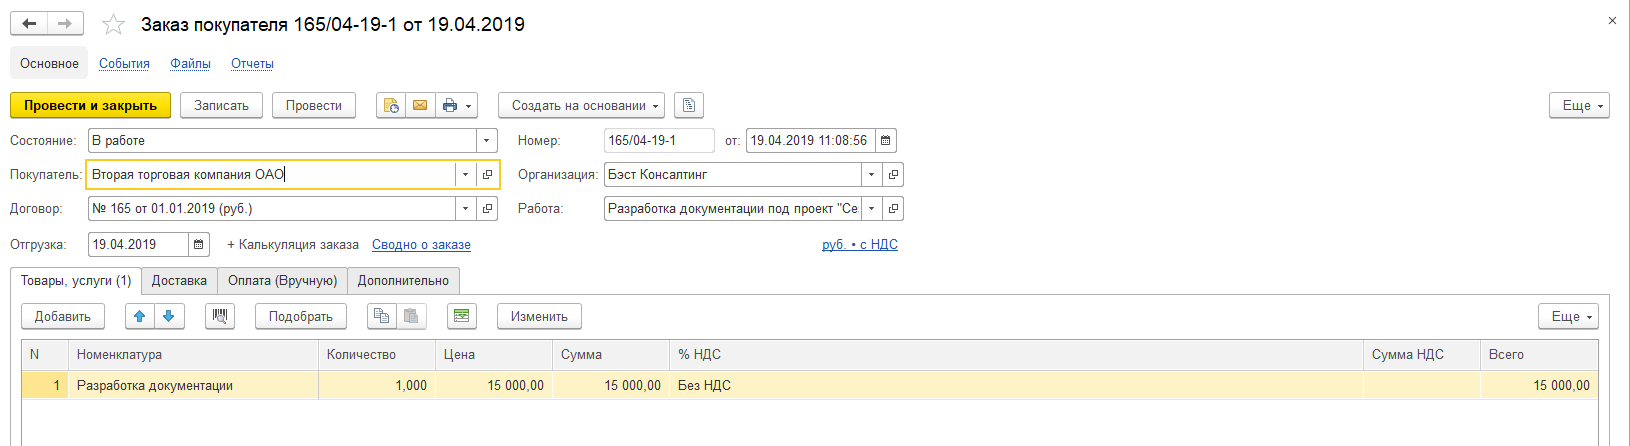
Task: Click the Записать button
Action: coord(221,105)
